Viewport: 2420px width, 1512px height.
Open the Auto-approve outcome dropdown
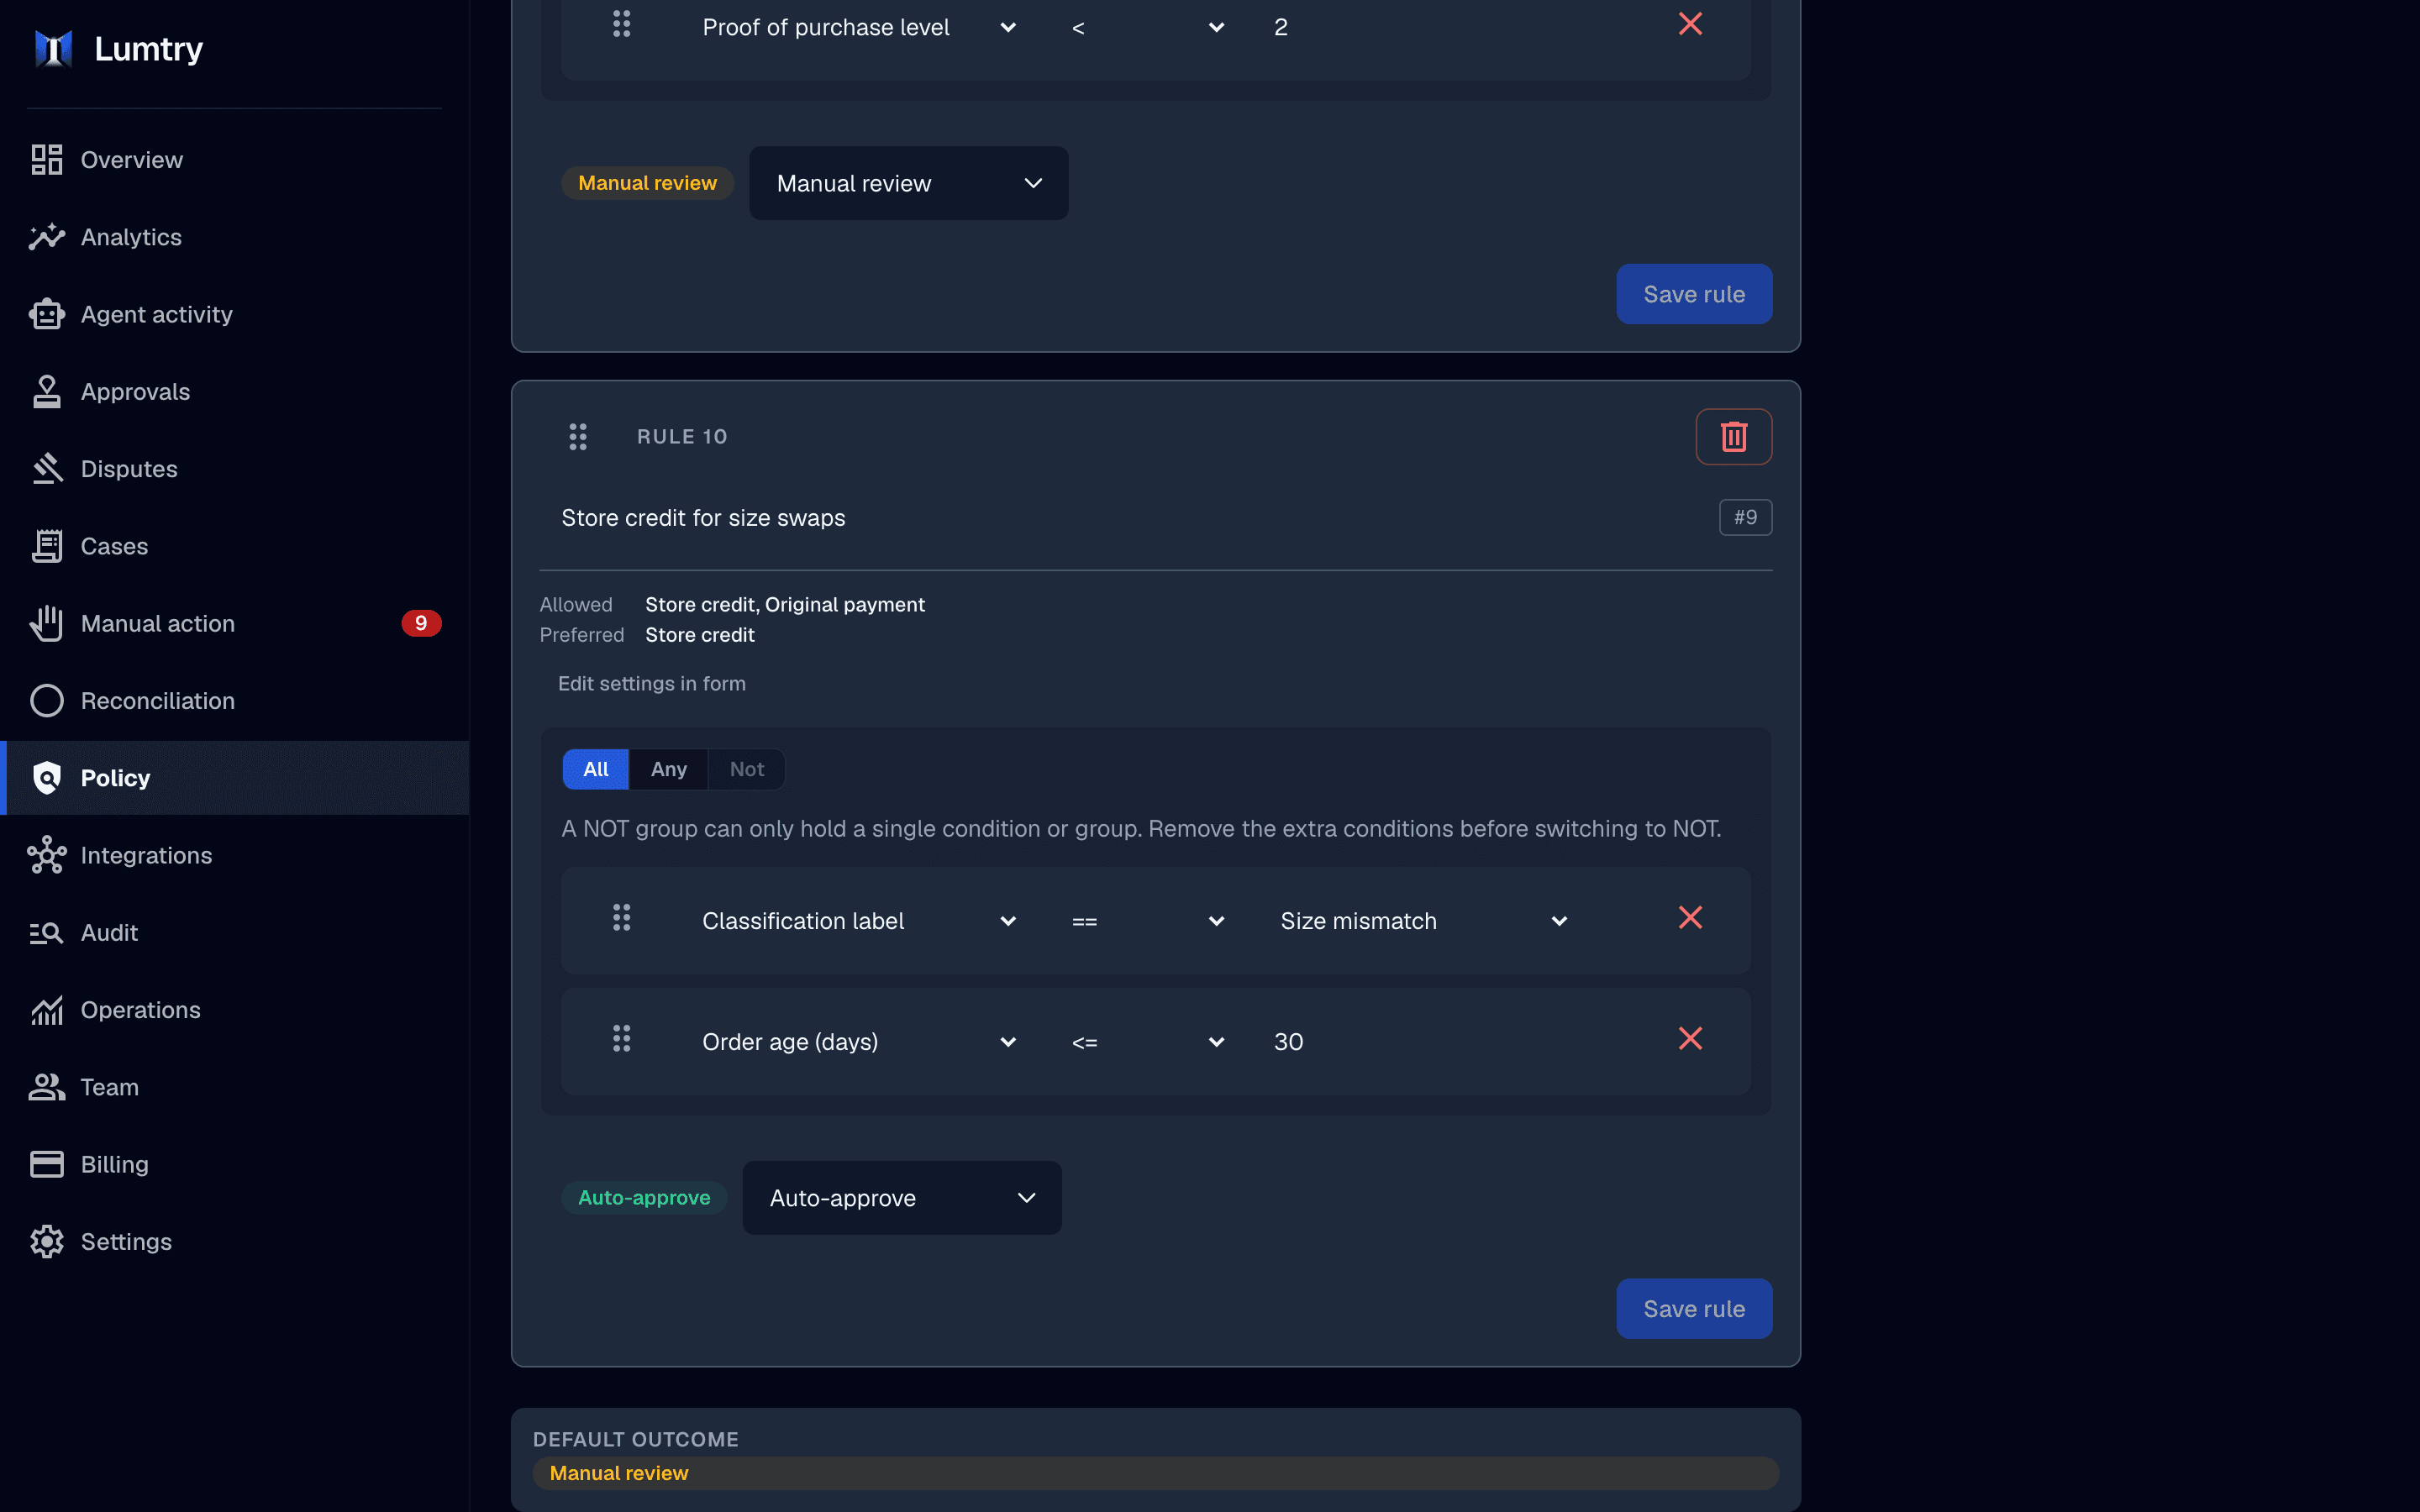pyautogui.click(x=902, y=1198)
